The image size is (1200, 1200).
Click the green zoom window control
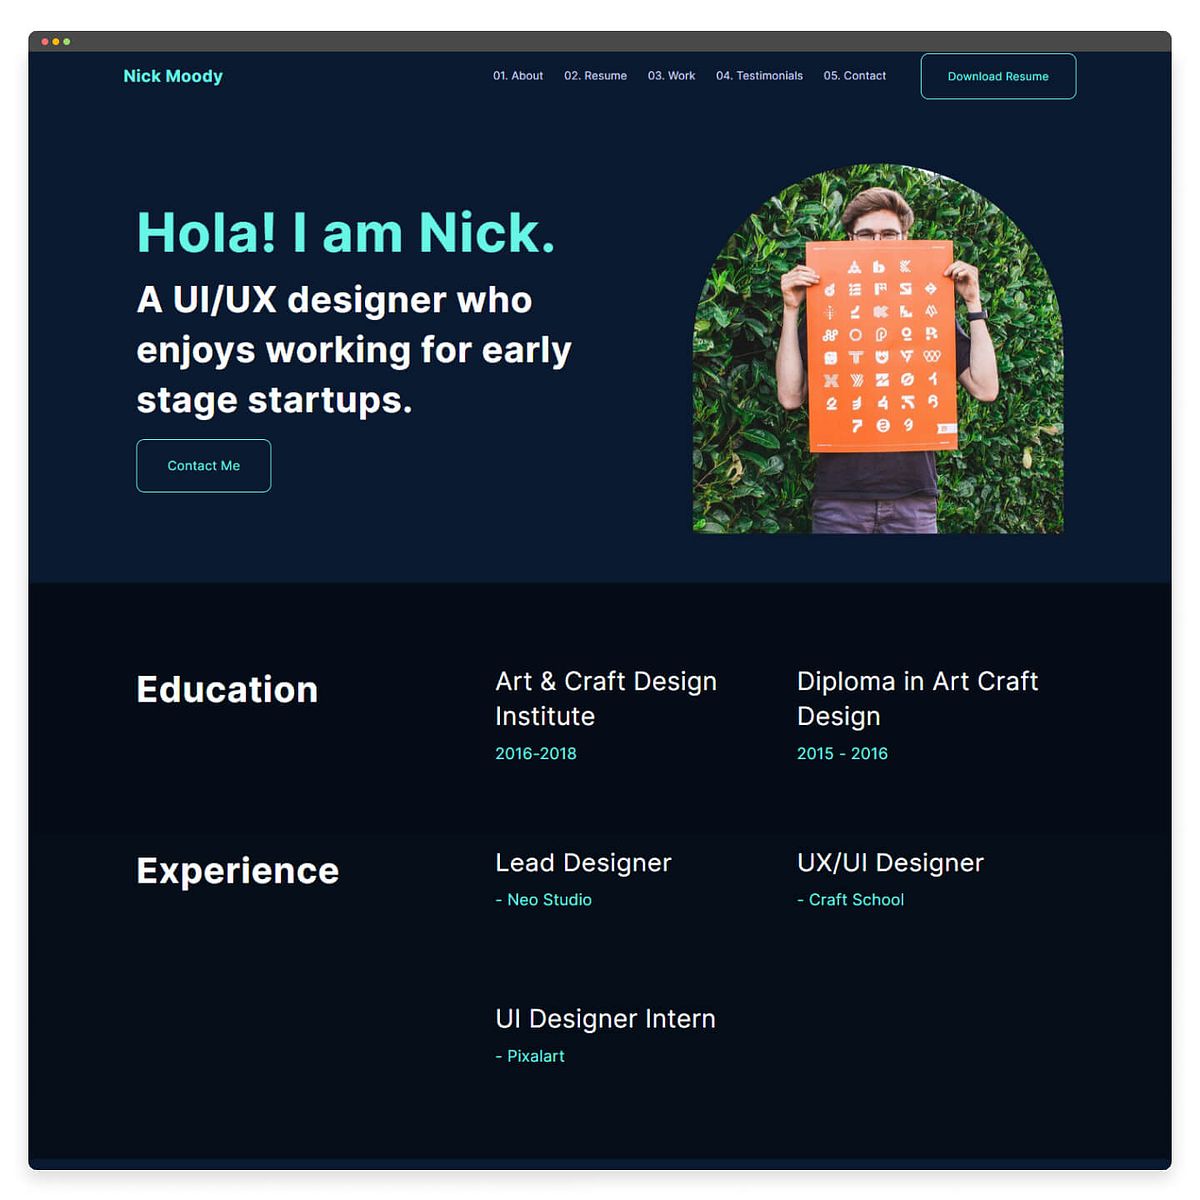tap(66, 41)
